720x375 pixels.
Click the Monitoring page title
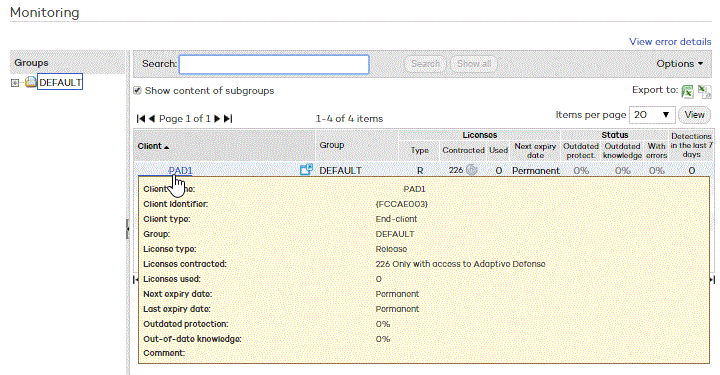click(45, 12)
